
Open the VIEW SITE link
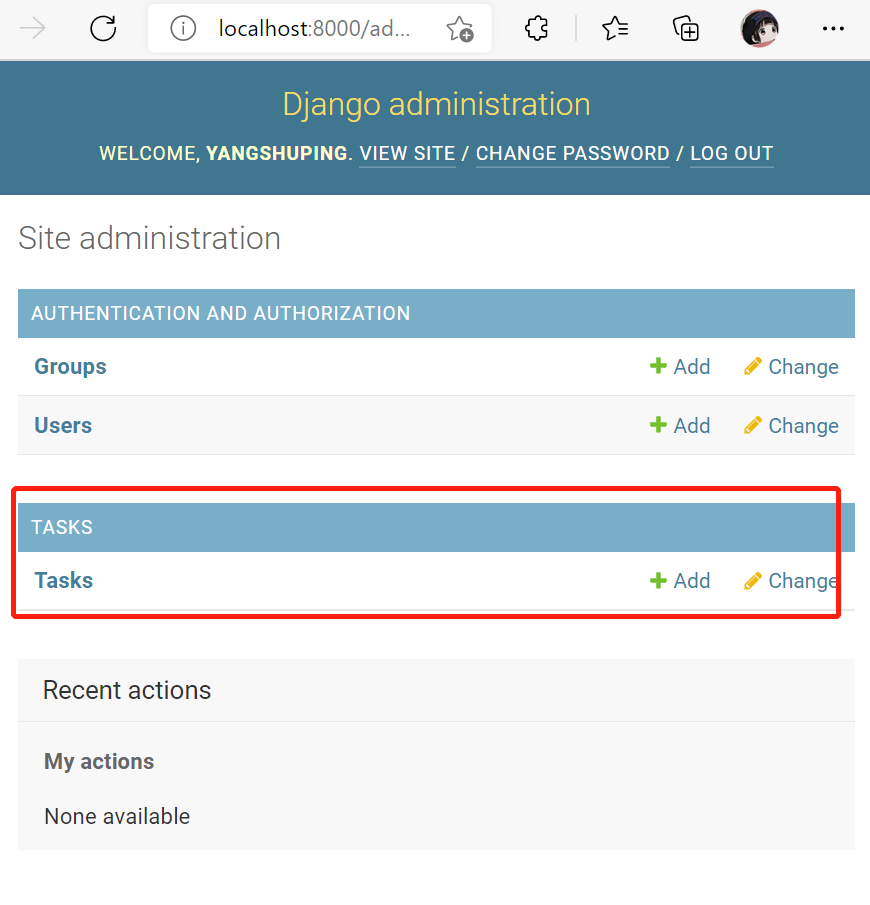pyautogui.click(x=408, y=154)
